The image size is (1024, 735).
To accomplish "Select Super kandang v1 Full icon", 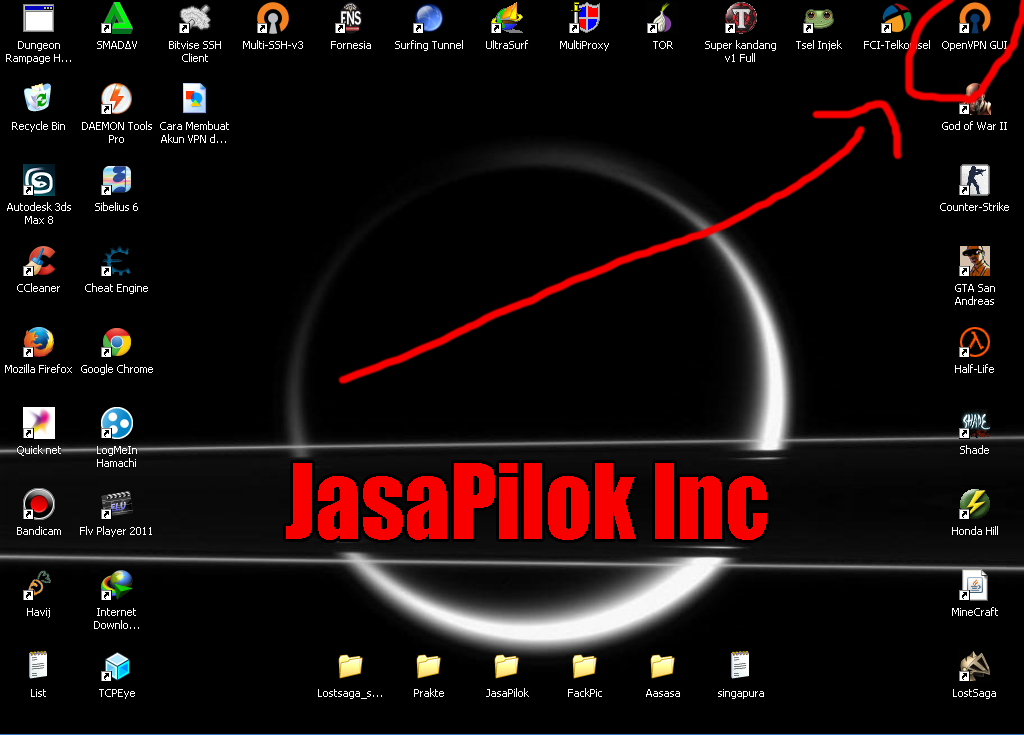I will pos(741,18).
